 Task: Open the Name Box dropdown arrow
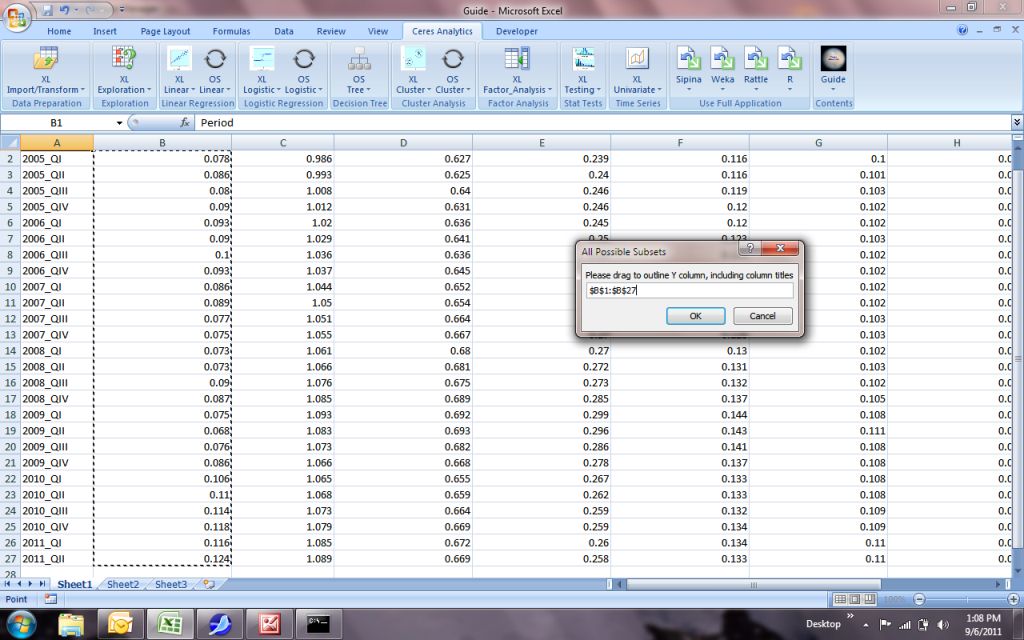[120, 123]
